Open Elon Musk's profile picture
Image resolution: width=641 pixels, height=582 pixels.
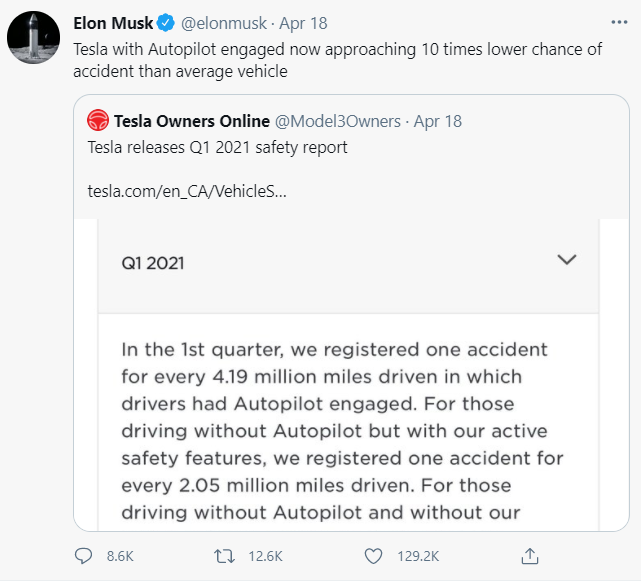(33, 41)
